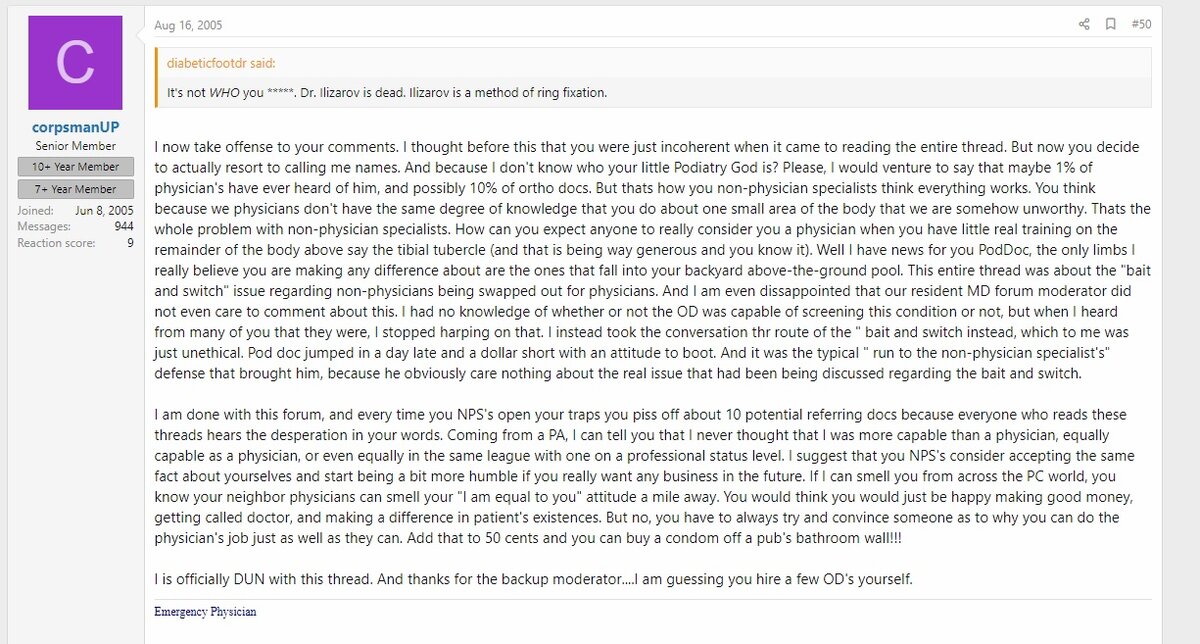This screenshot has width=1200, height=644.
Task: Open corpsmanUP's profile from username
Action: [75, 128]
